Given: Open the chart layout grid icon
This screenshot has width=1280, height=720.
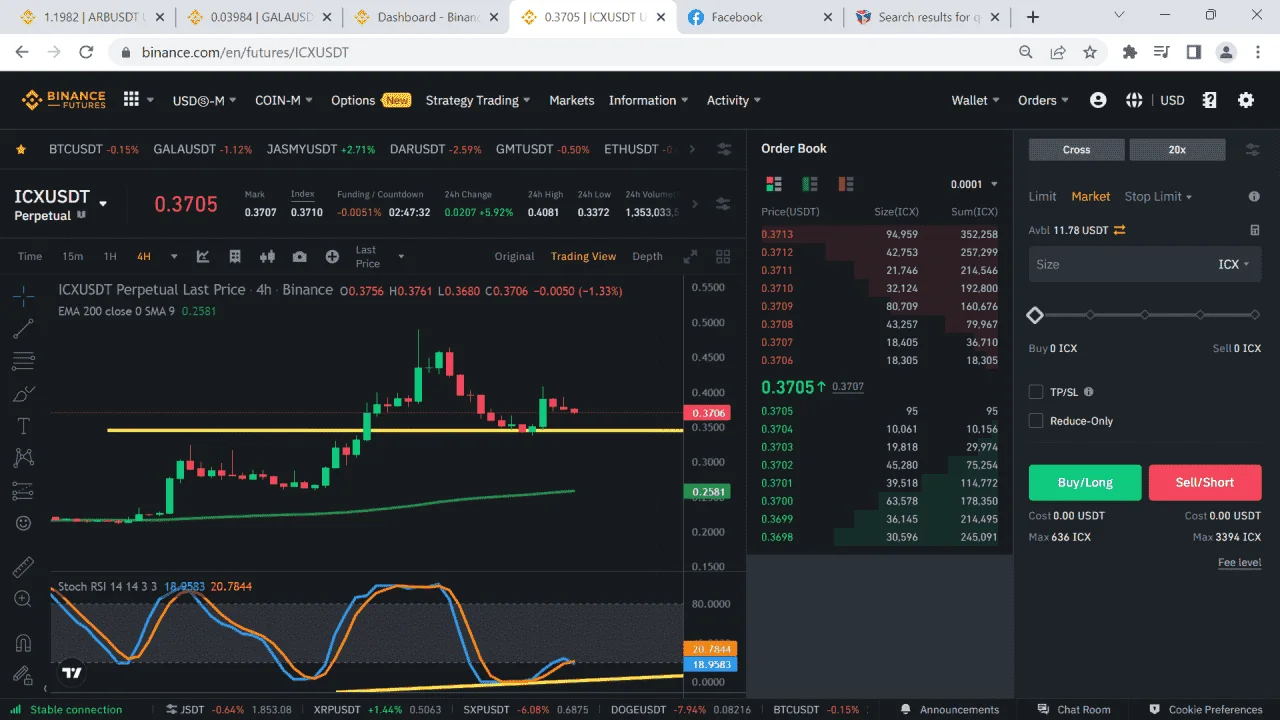Looking at the screenshot, I should (x=235, y=256).
